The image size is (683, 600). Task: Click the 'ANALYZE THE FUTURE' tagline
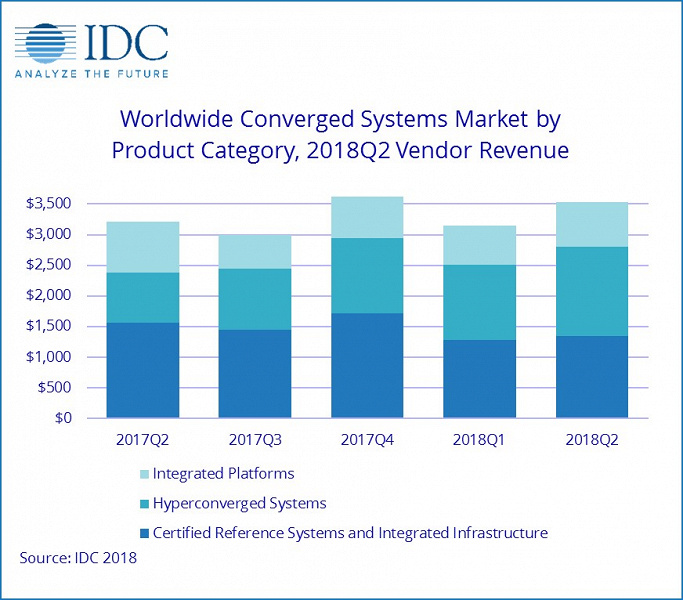tap(91, 74)
